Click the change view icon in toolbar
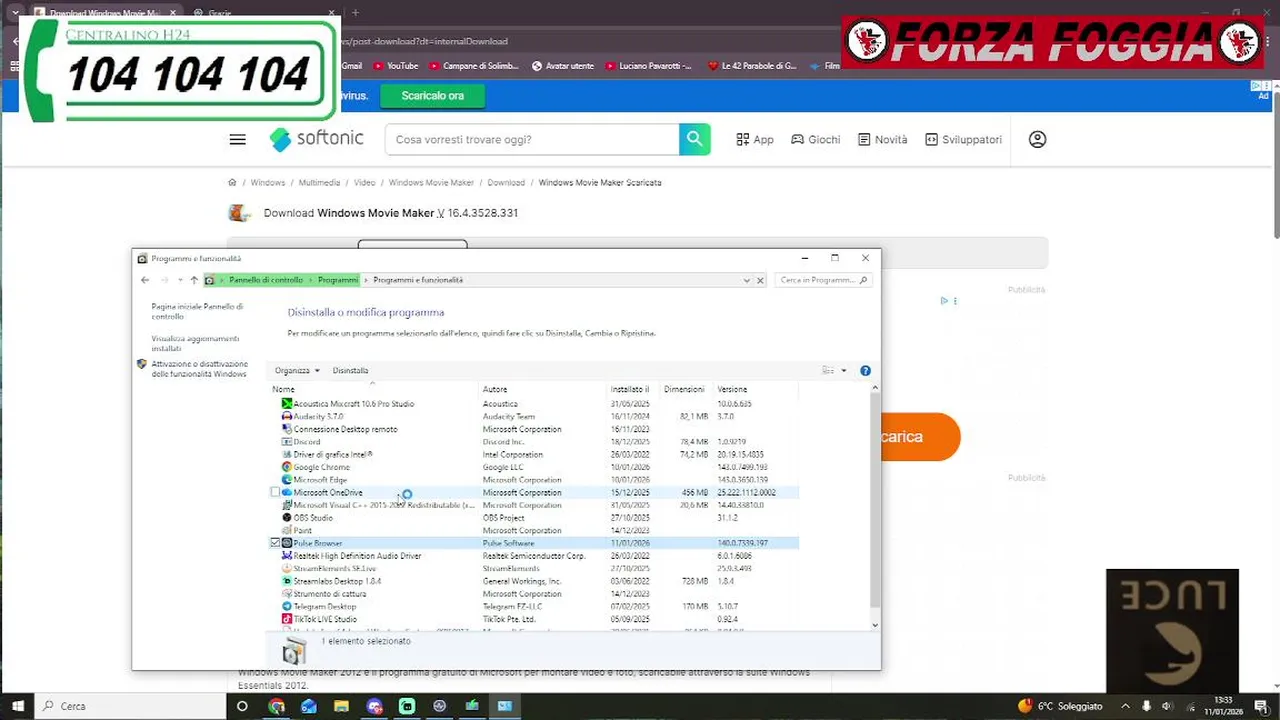Screen dimensions: 1280x720 [828, 370]
